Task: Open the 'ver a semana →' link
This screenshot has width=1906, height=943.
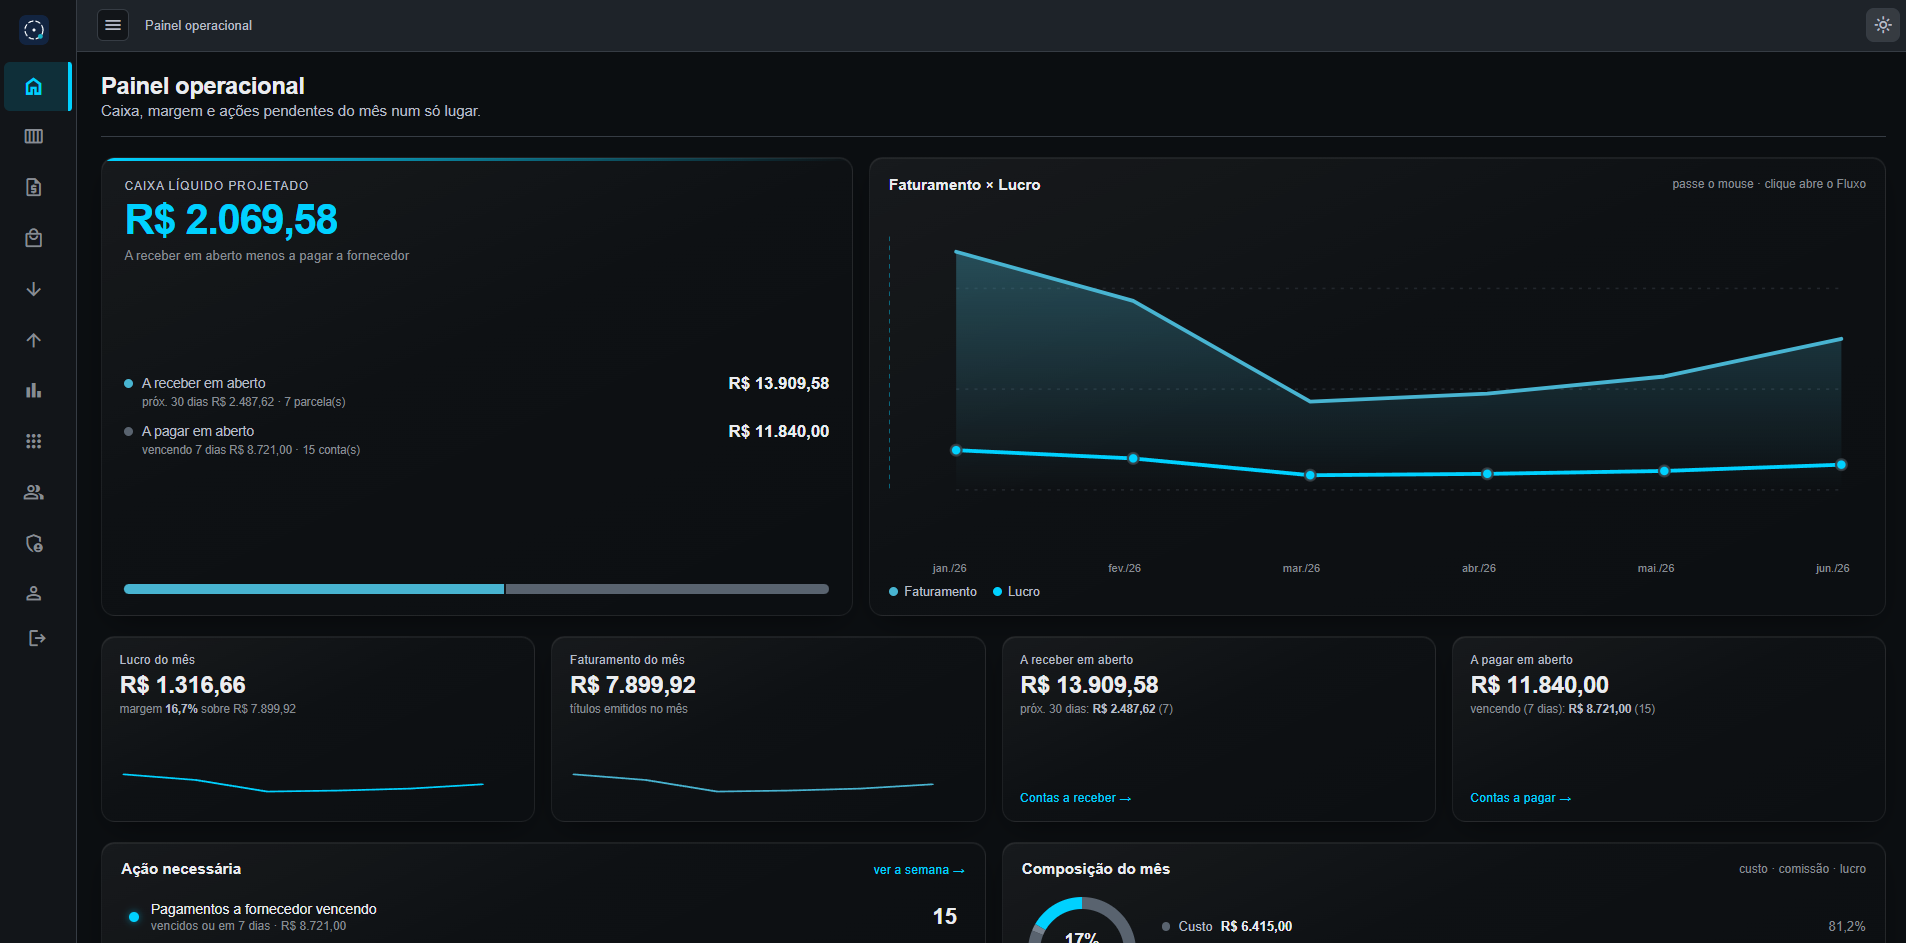Action: [x=919, y=870]
